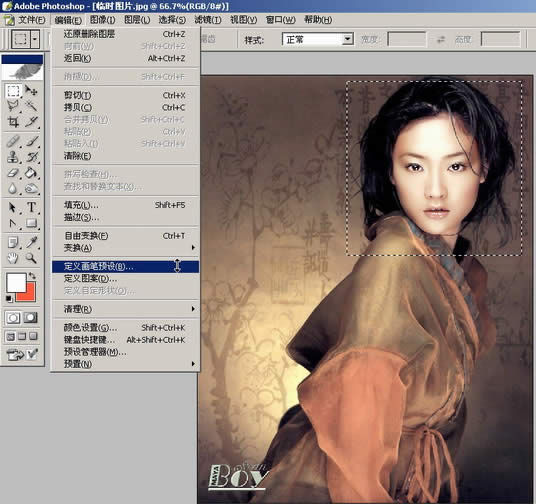Screen dimensions: 536x504
Task: Choose 返回(K) step backward item
Action: pos(125,58)
